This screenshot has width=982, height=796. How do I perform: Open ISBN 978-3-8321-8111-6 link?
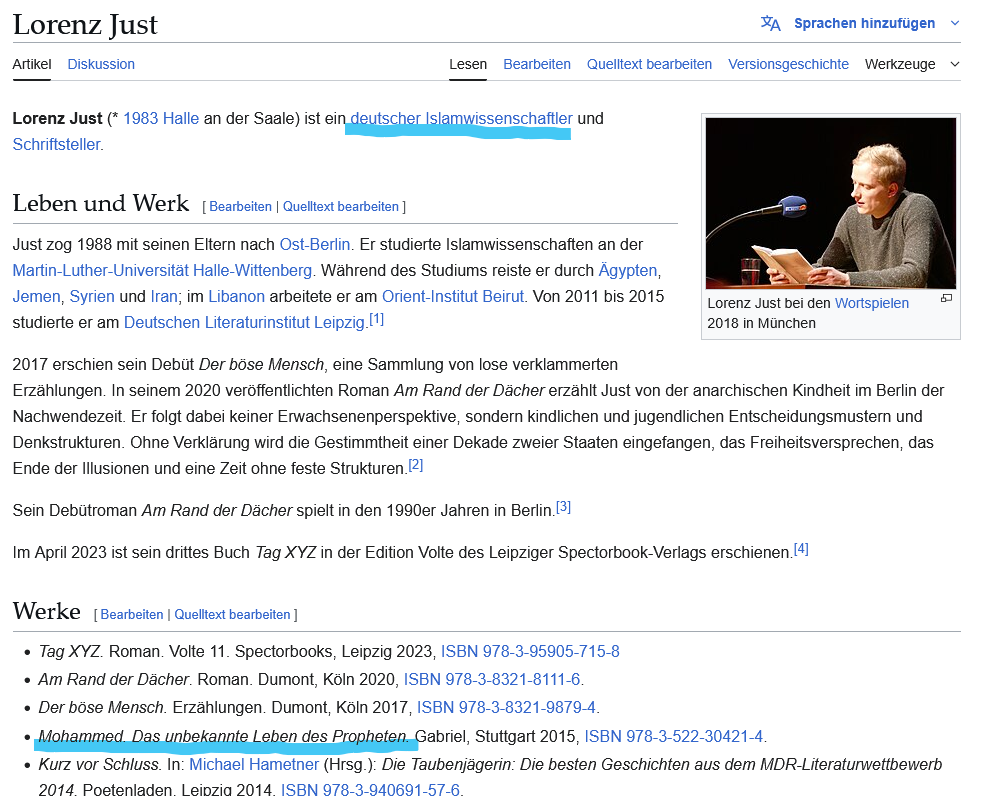[x=492, y=680]
